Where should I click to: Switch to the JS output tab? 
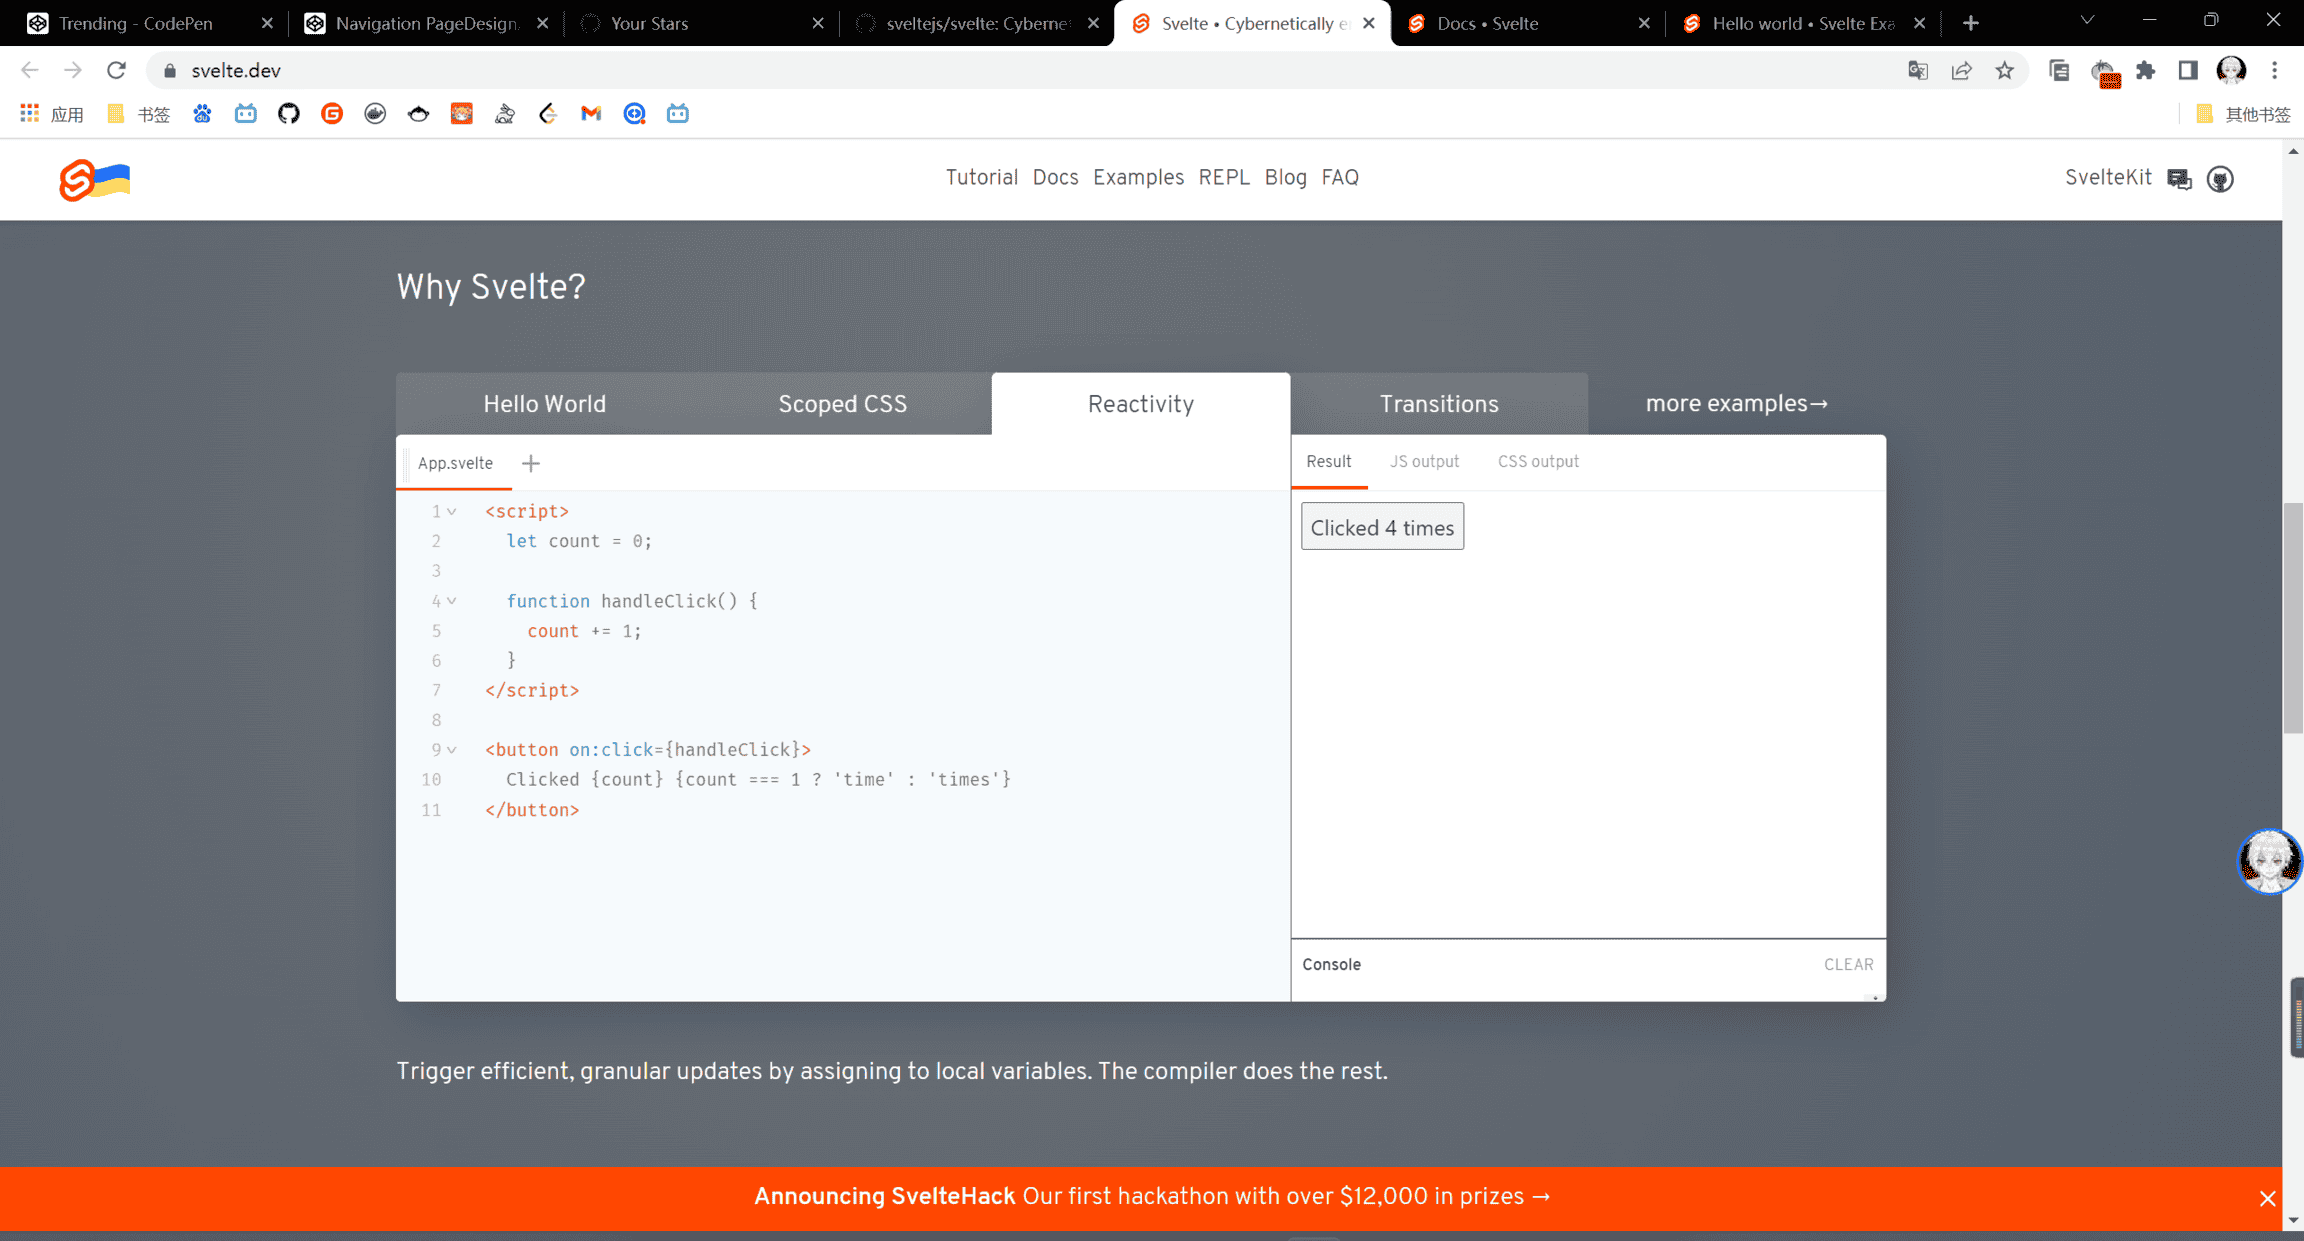tap(1424, 462)
